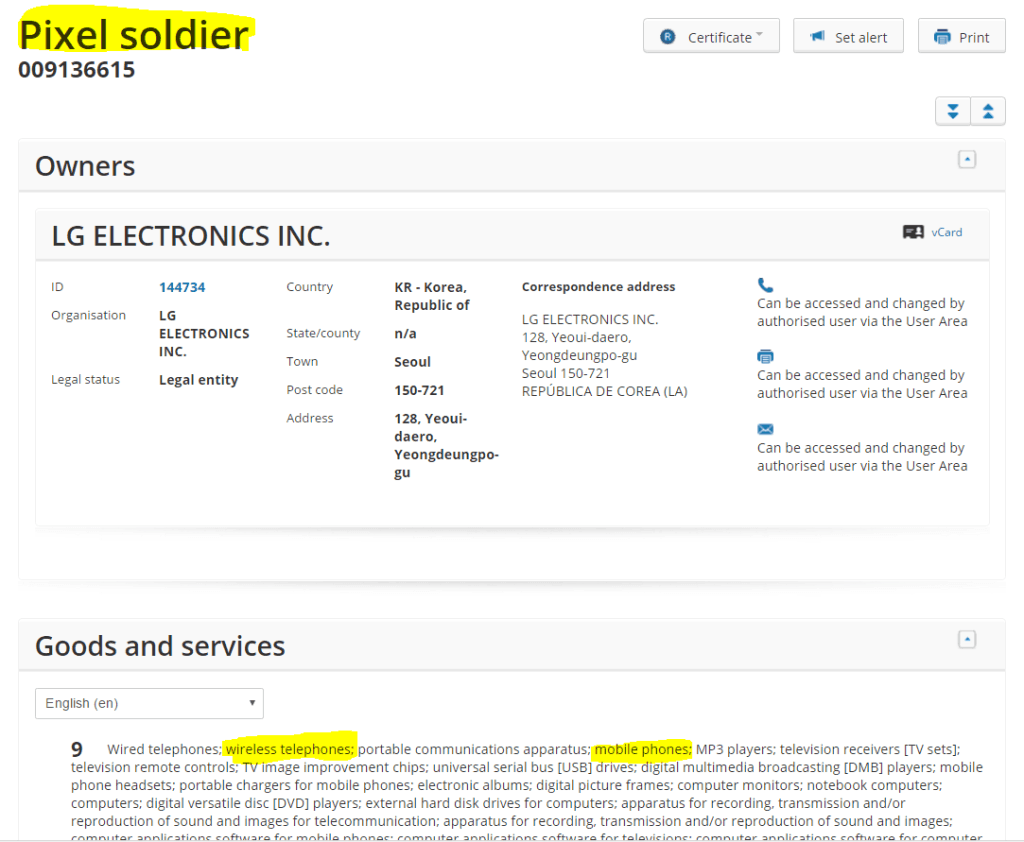Expand all sections with double-down arrow
Image resolution: width=1024 pixels, height=842 pixels.
(x=953, y=111)
